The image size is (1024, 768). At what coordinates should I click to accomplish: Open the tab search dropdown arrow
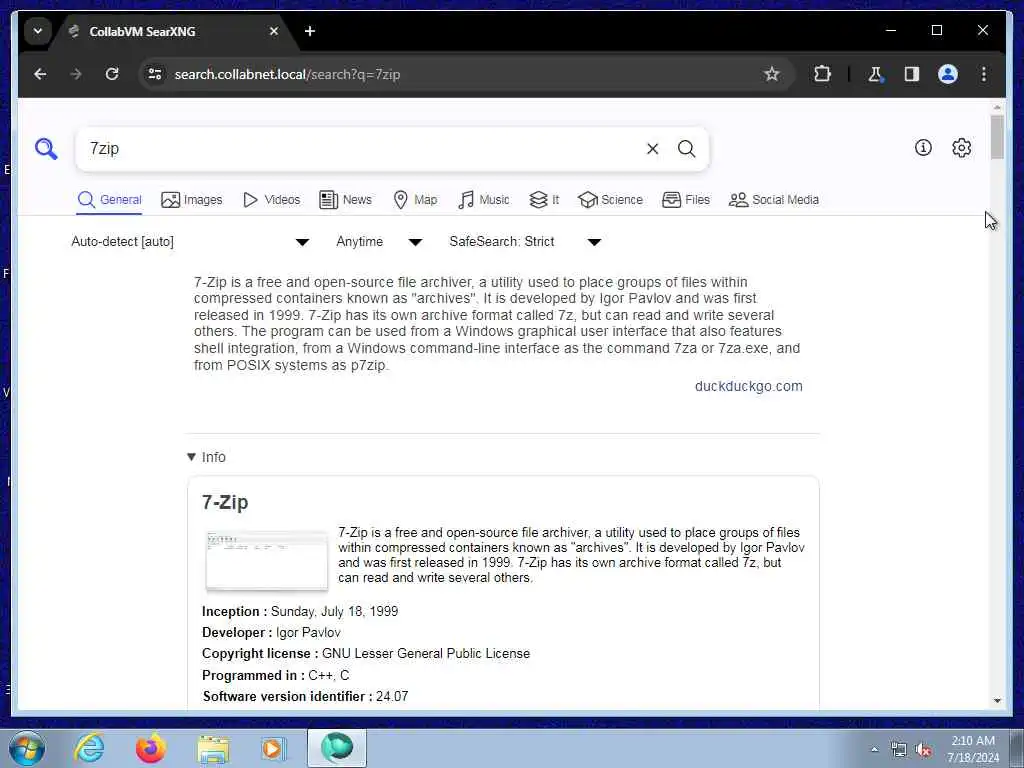click(38, 31)
